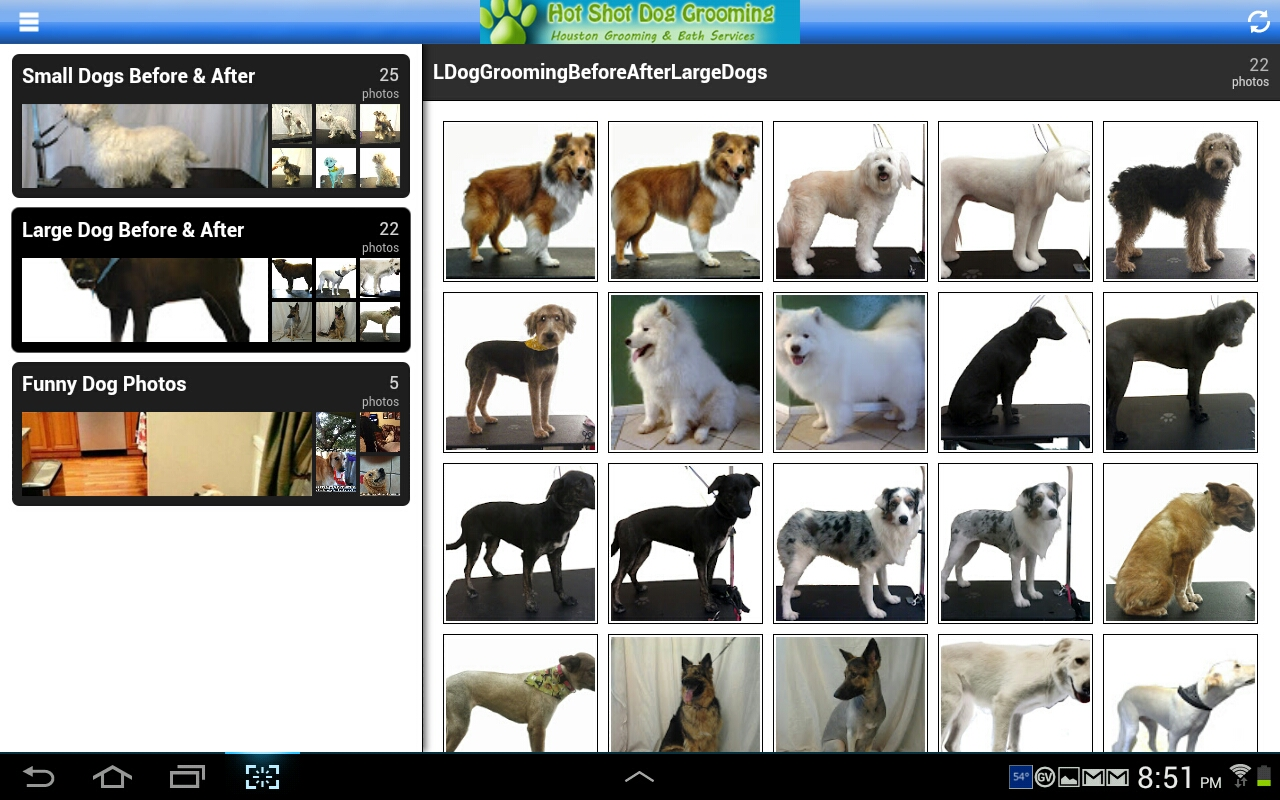Open the white dog with gray collar photo

click(x=1180, y=693)
